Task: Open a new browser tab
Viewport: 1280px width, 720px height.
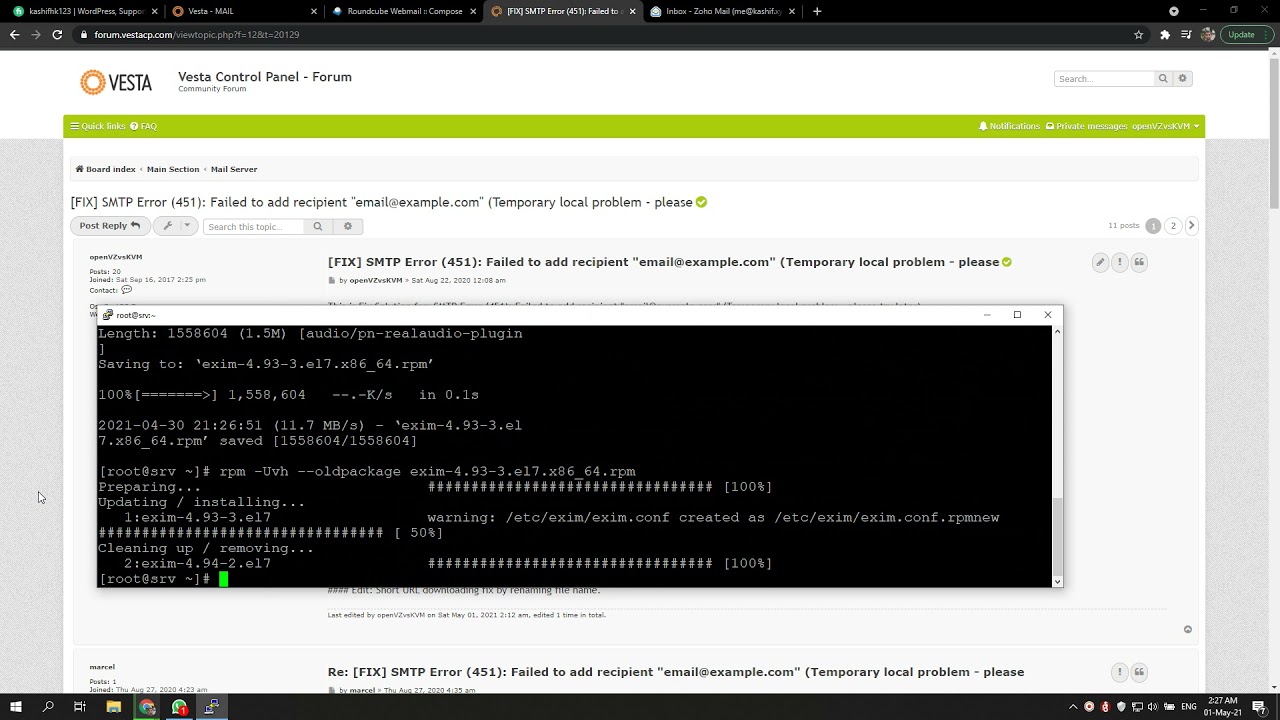Action: [817, 11]
